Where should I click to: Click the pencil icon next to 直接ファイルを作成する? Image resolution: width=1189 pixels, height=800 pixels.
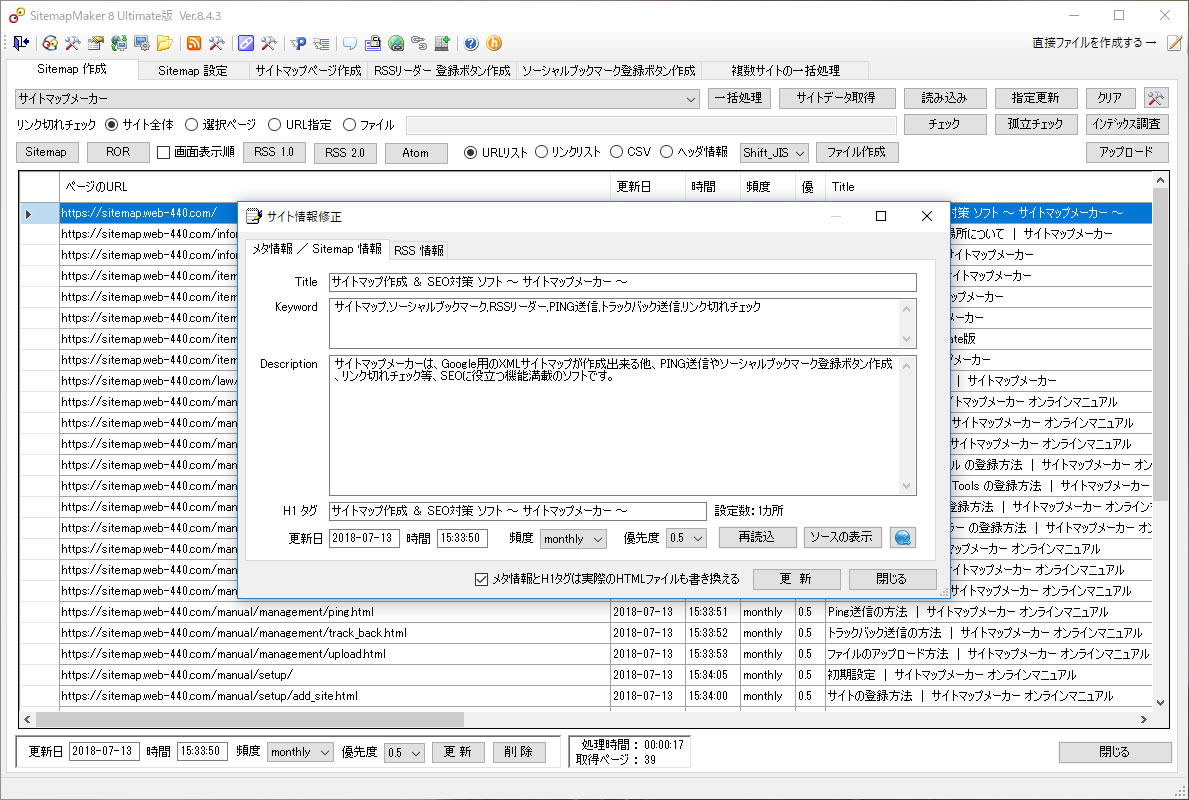pyautogui.click(x=1174, y=43)
